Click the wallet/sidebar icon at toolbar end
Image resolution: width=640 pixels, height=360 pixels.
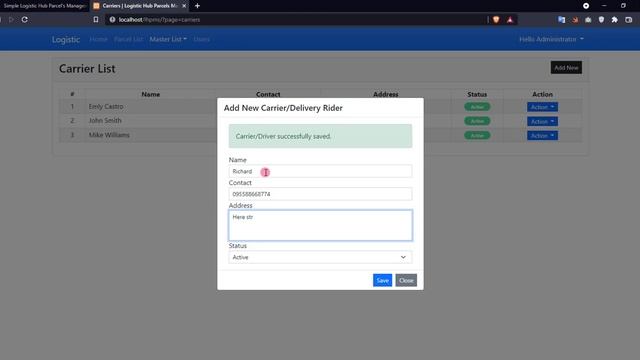click(x=629, y=20)
